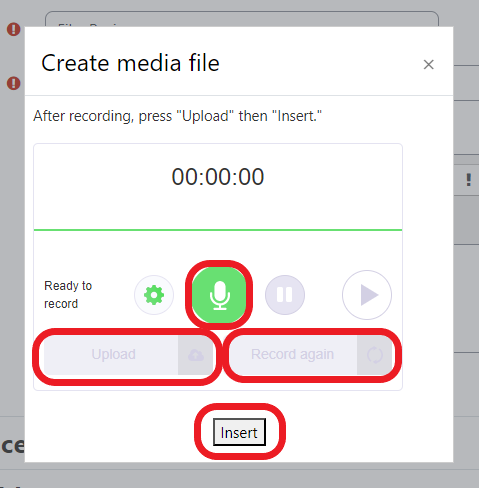Close the Create media file dialog
The width and height of the screenshot is (479, 488).
[x=428, y=64]
